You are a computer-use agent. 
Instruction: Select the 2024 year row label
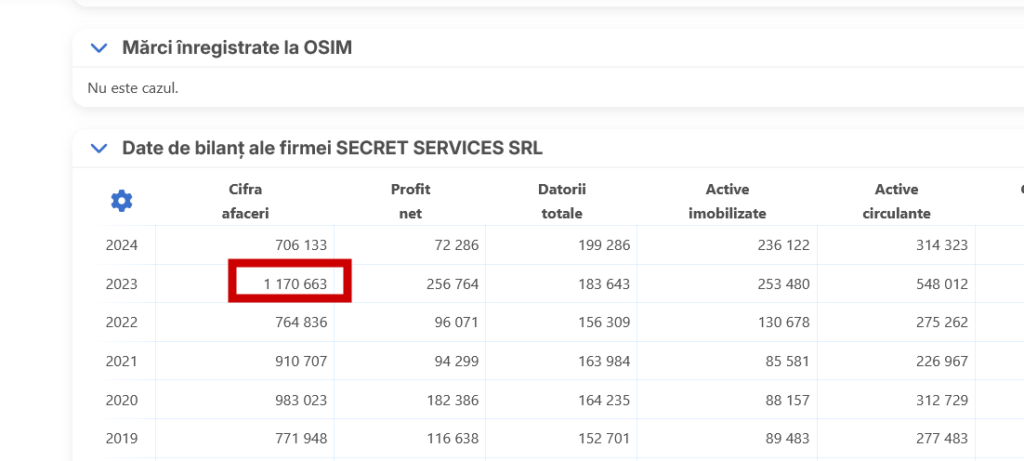coord(122,245)
